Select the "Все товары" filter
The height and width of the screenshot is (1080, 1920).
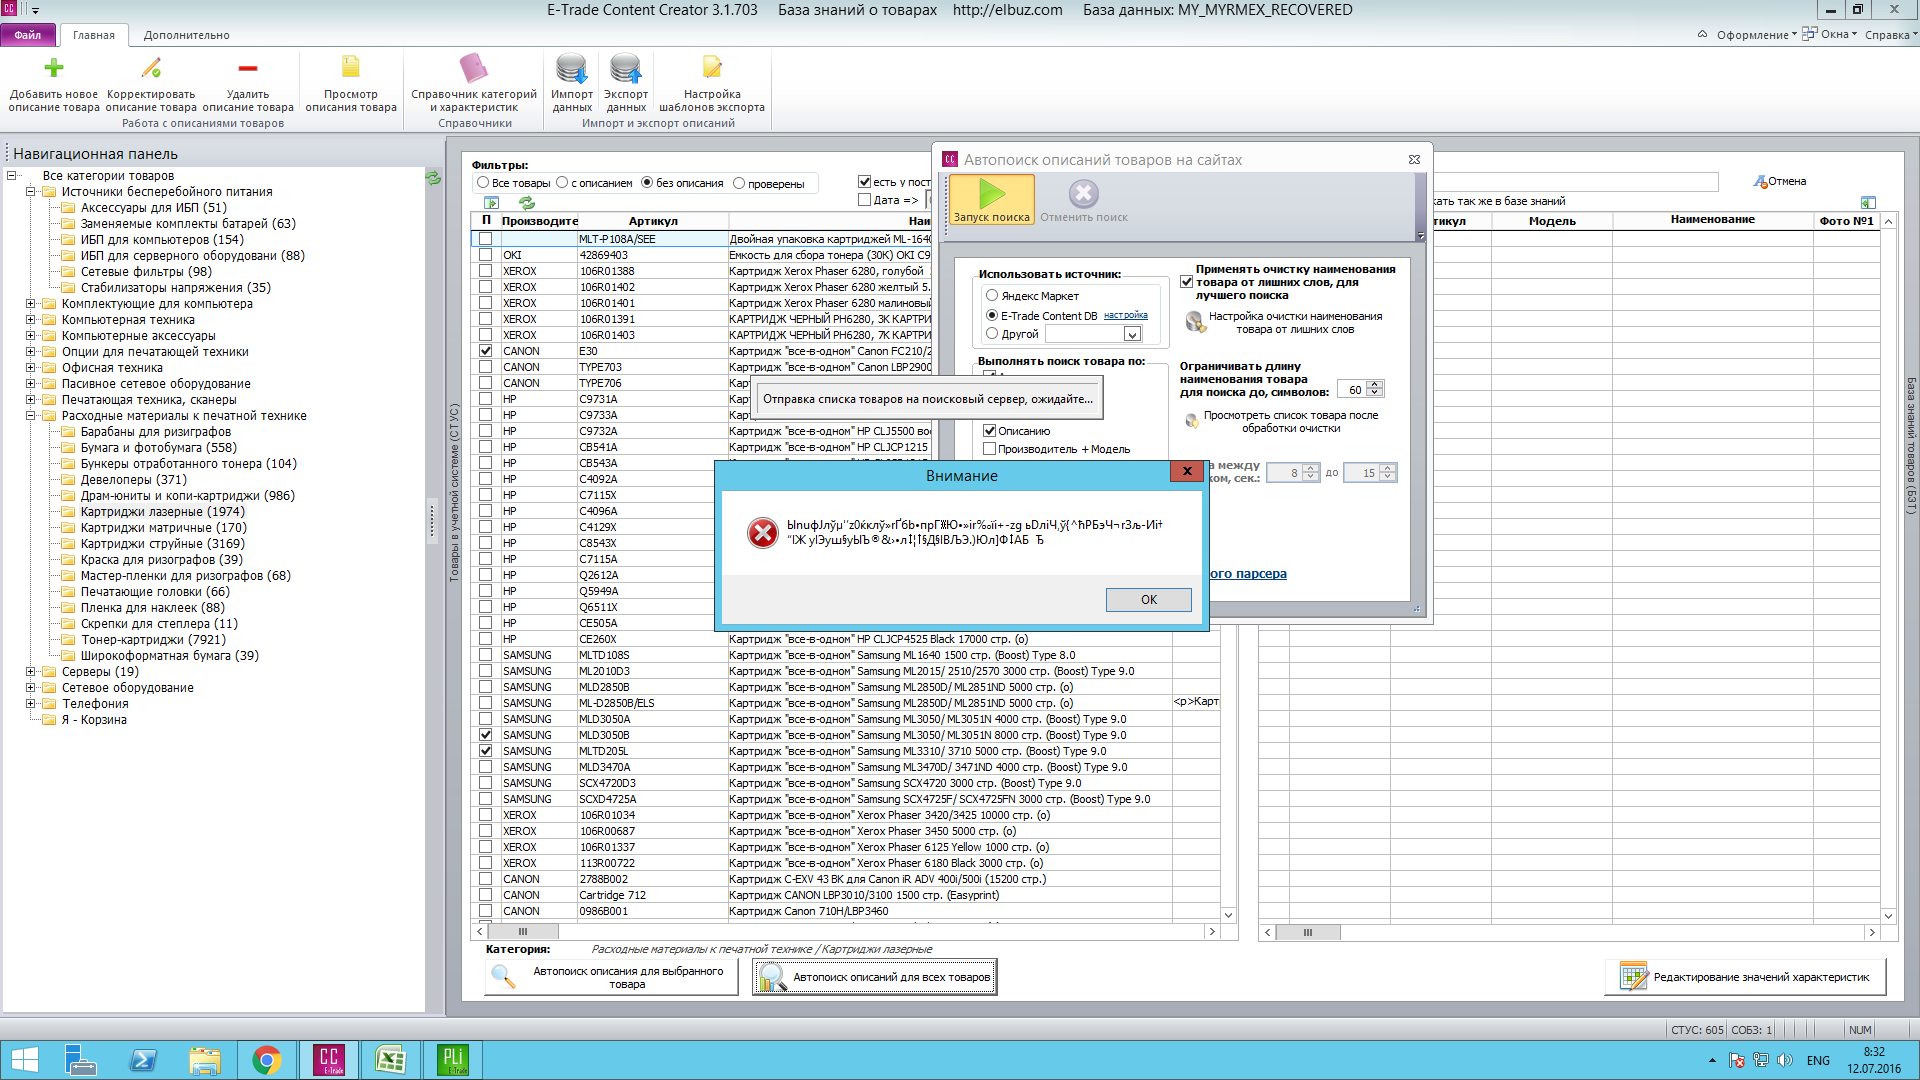click(484, 183)
